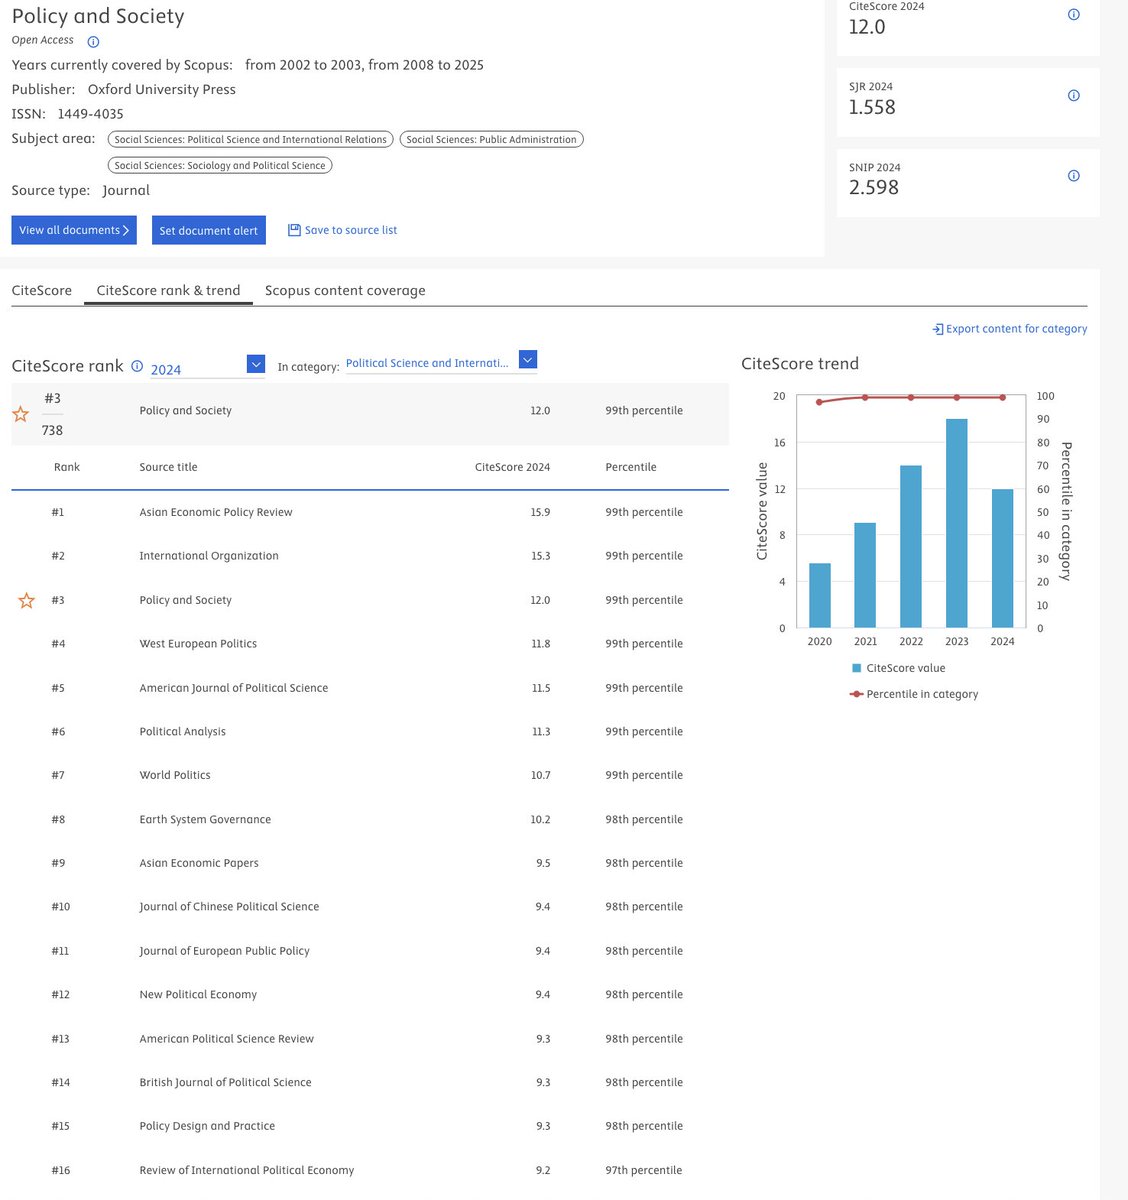This screenshot has width=1128, height=1200.
Task: Click the star icon in the #3 table row
Action: pos(27,601)
